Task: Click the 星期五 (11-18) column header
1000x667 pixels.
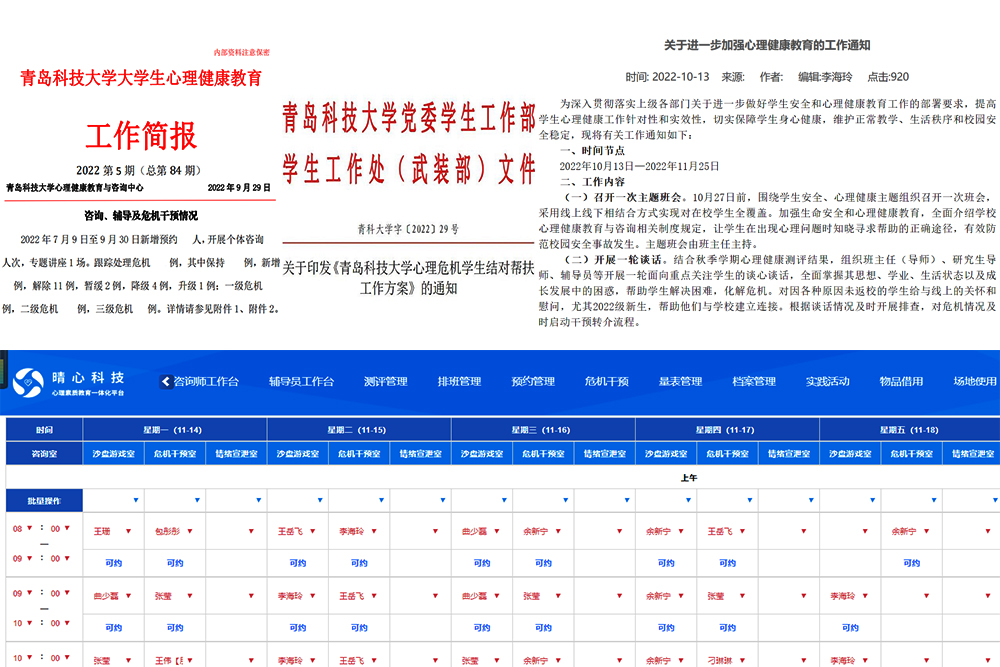Action: (x=909, y=430)
